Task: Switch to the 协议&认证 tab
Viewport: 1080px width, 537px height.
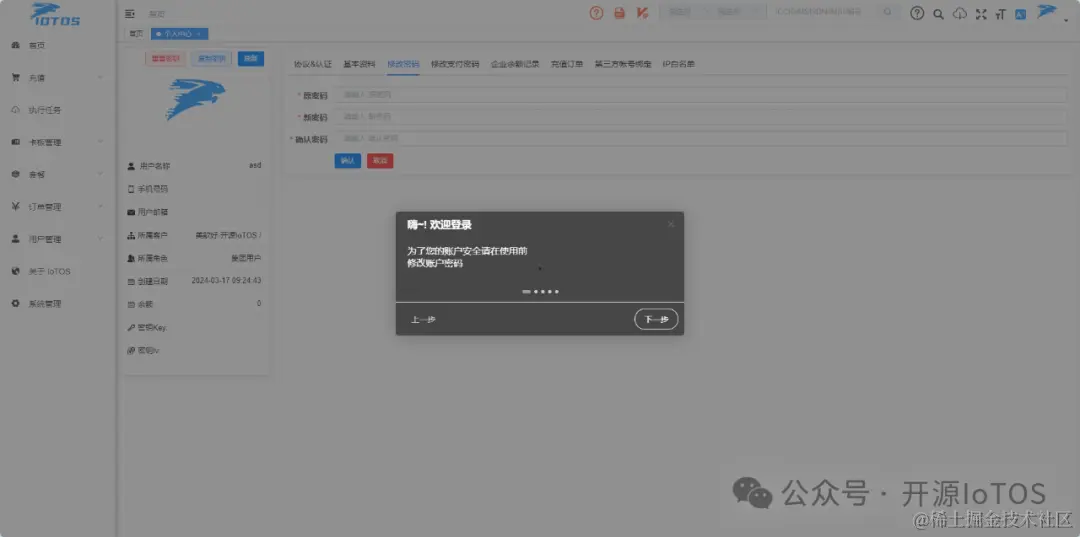Action: (x=313, y=64)
